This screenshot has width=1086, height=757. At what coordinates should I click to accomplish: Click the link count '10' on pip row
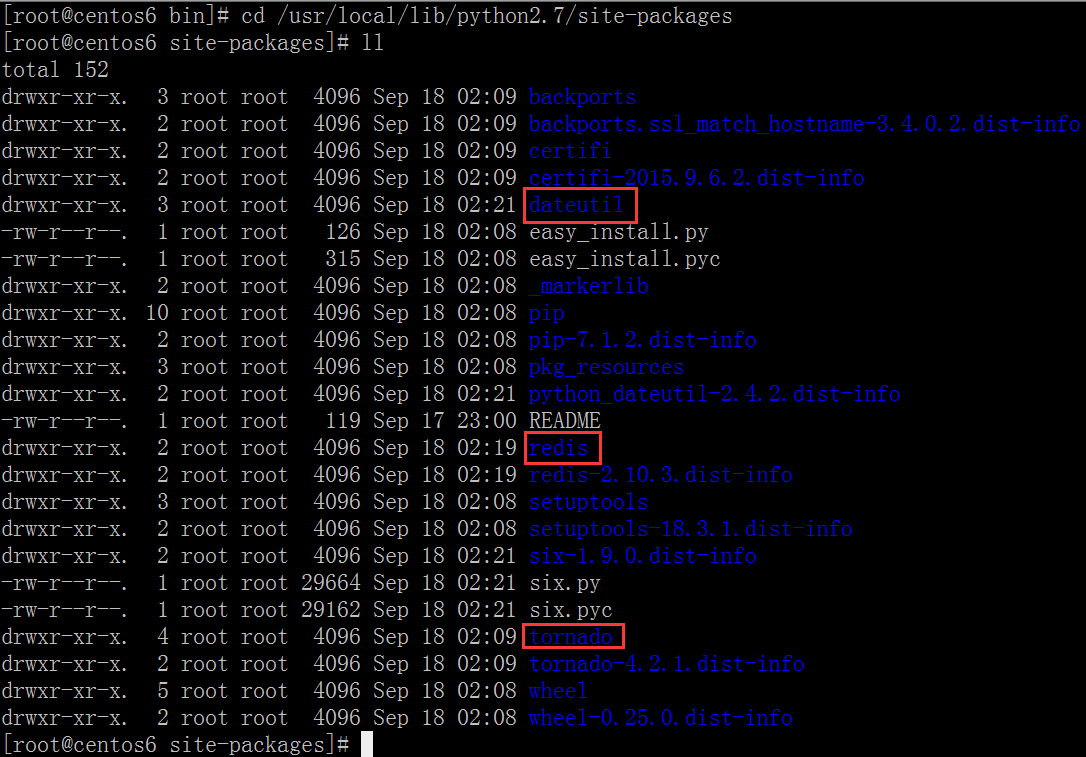coord(157,313)
